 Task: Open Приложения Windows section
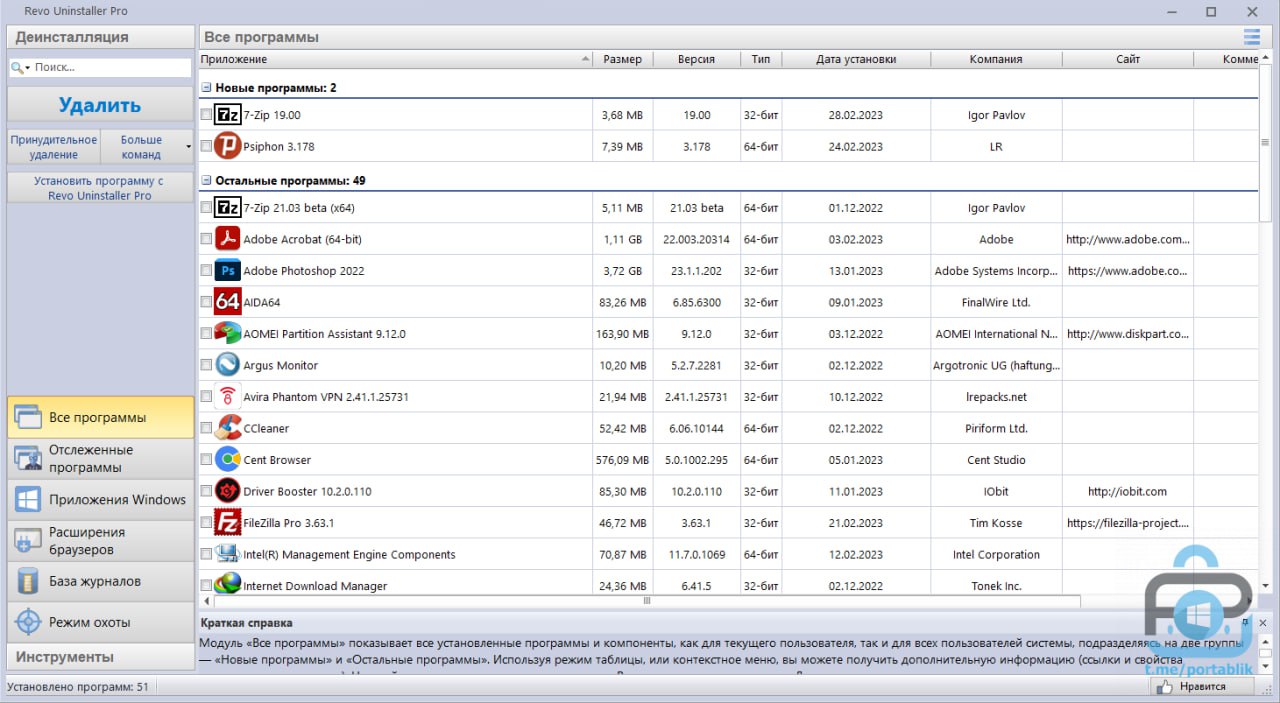pyautogui.click(x=101, y=499)
